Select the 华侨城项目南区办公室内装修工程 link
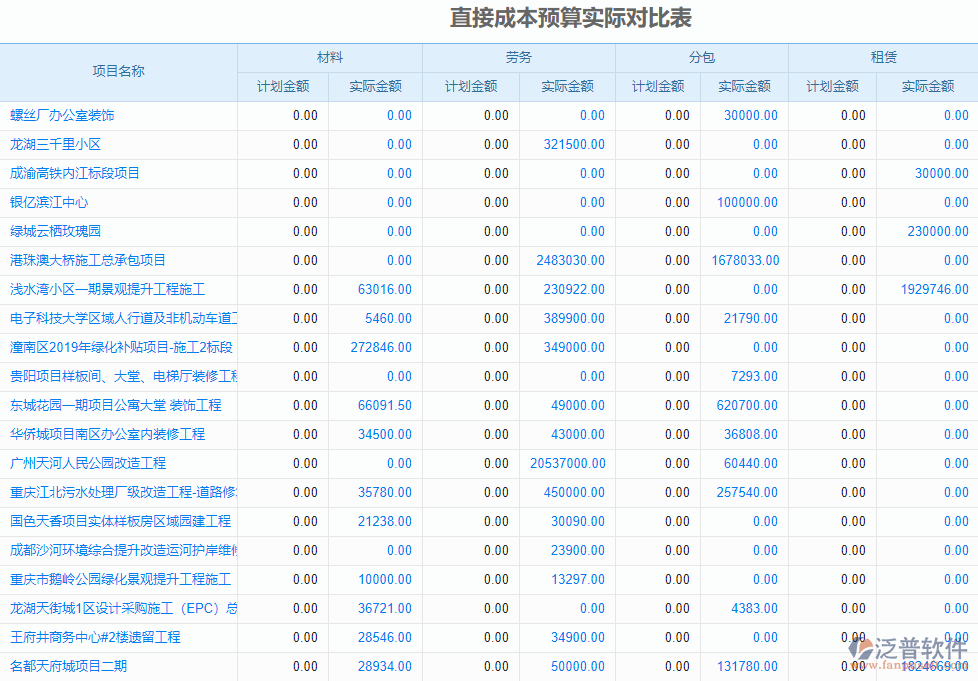Image resolution: width=978 pixels, height=681 pixels. [x=108, y=434]
